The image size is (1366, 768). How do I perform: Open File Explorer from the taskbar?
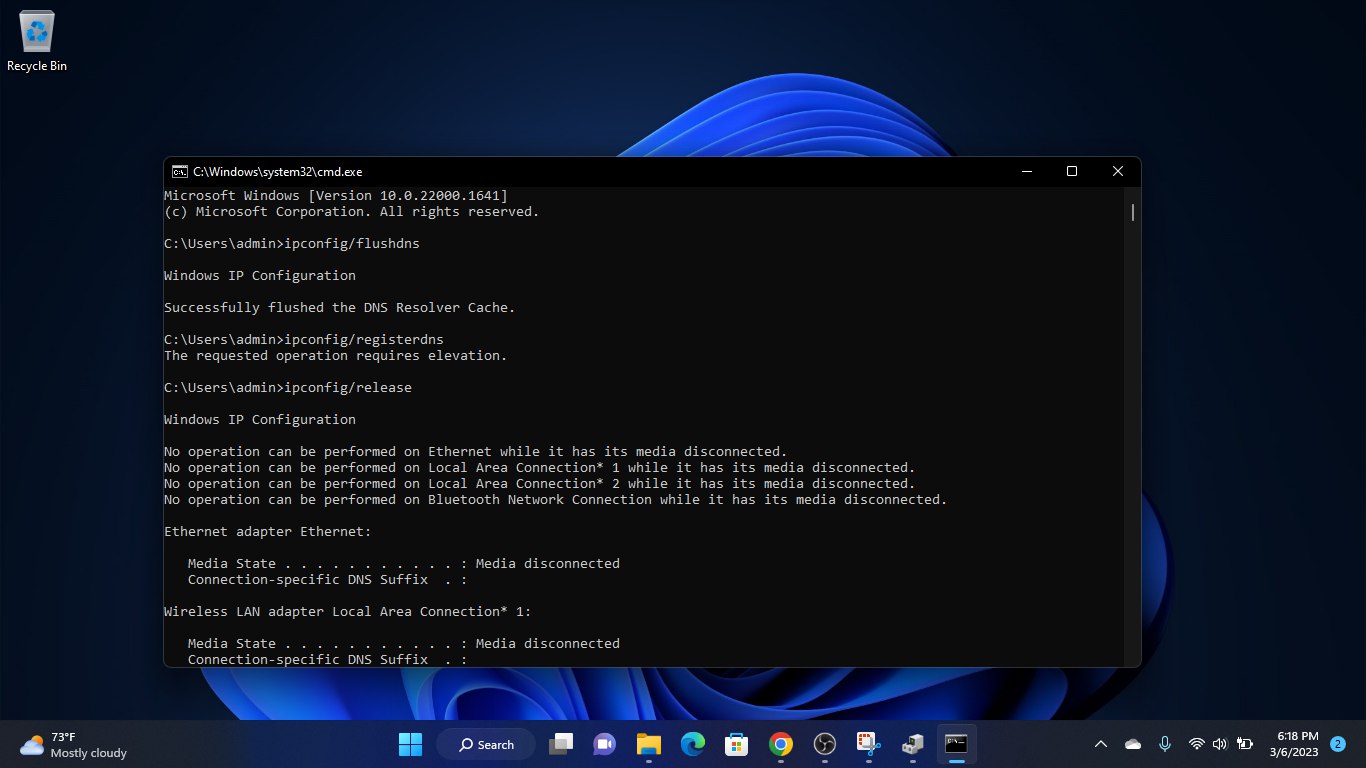pos(649,744)
